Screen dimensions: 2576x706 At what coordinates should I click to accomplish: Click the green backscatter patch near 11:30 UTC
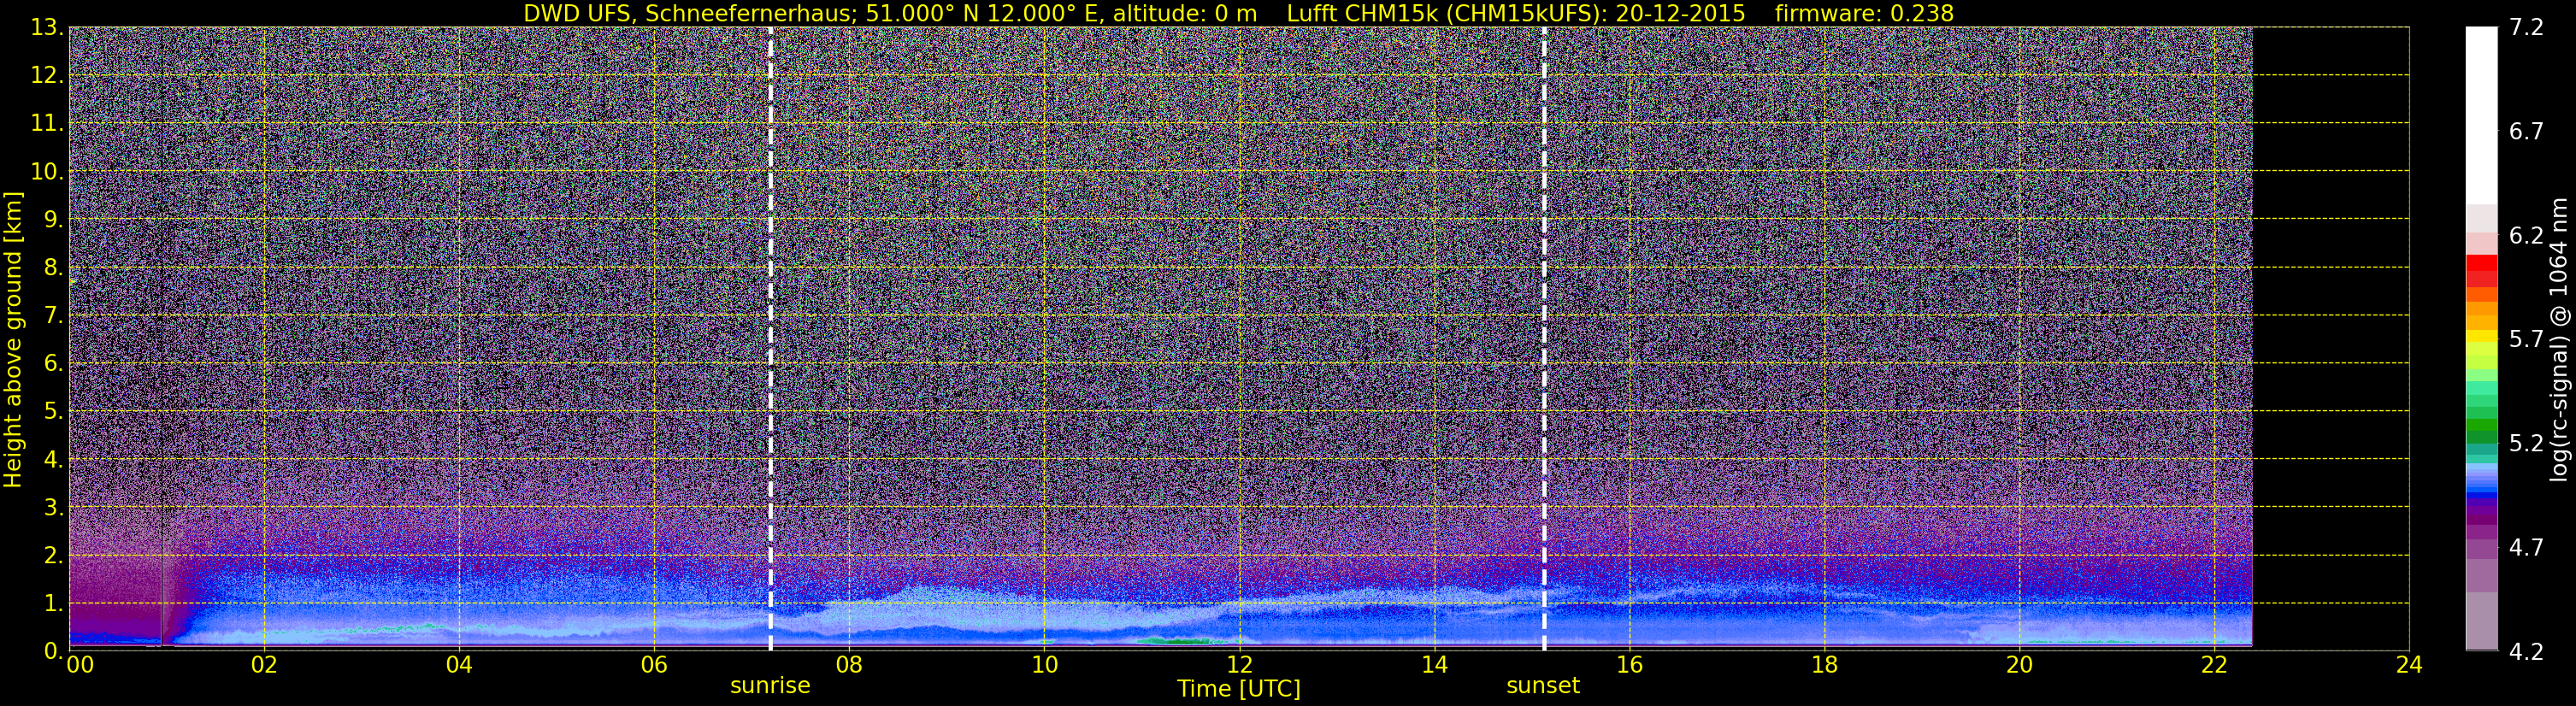(1175, 641)
